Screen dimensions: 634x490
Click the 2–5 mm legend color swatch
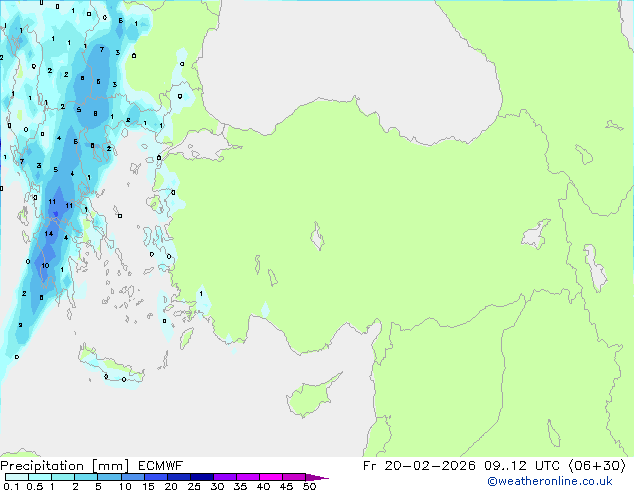tap(86, 477)
